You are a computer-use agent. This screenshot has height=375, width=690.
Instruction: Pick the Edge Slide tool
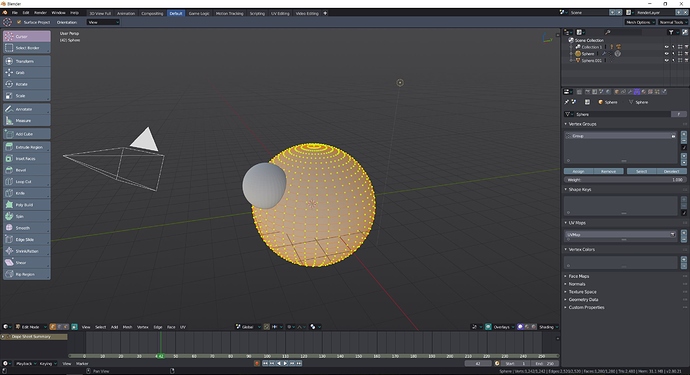(27, 239)
